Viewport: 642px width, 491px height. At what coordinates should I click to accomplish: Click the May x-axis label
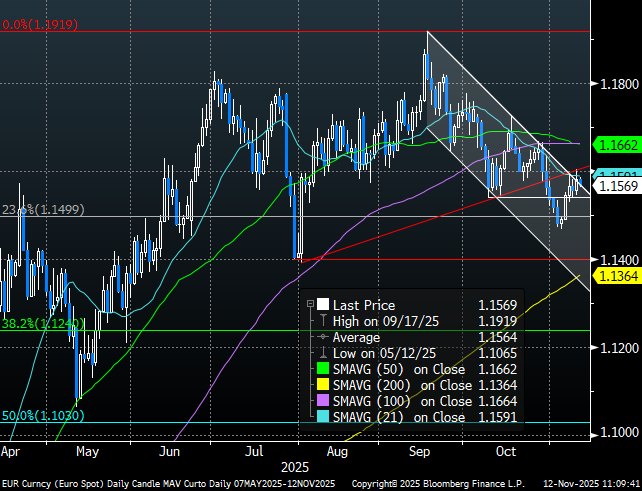click(x=87, y=452)
